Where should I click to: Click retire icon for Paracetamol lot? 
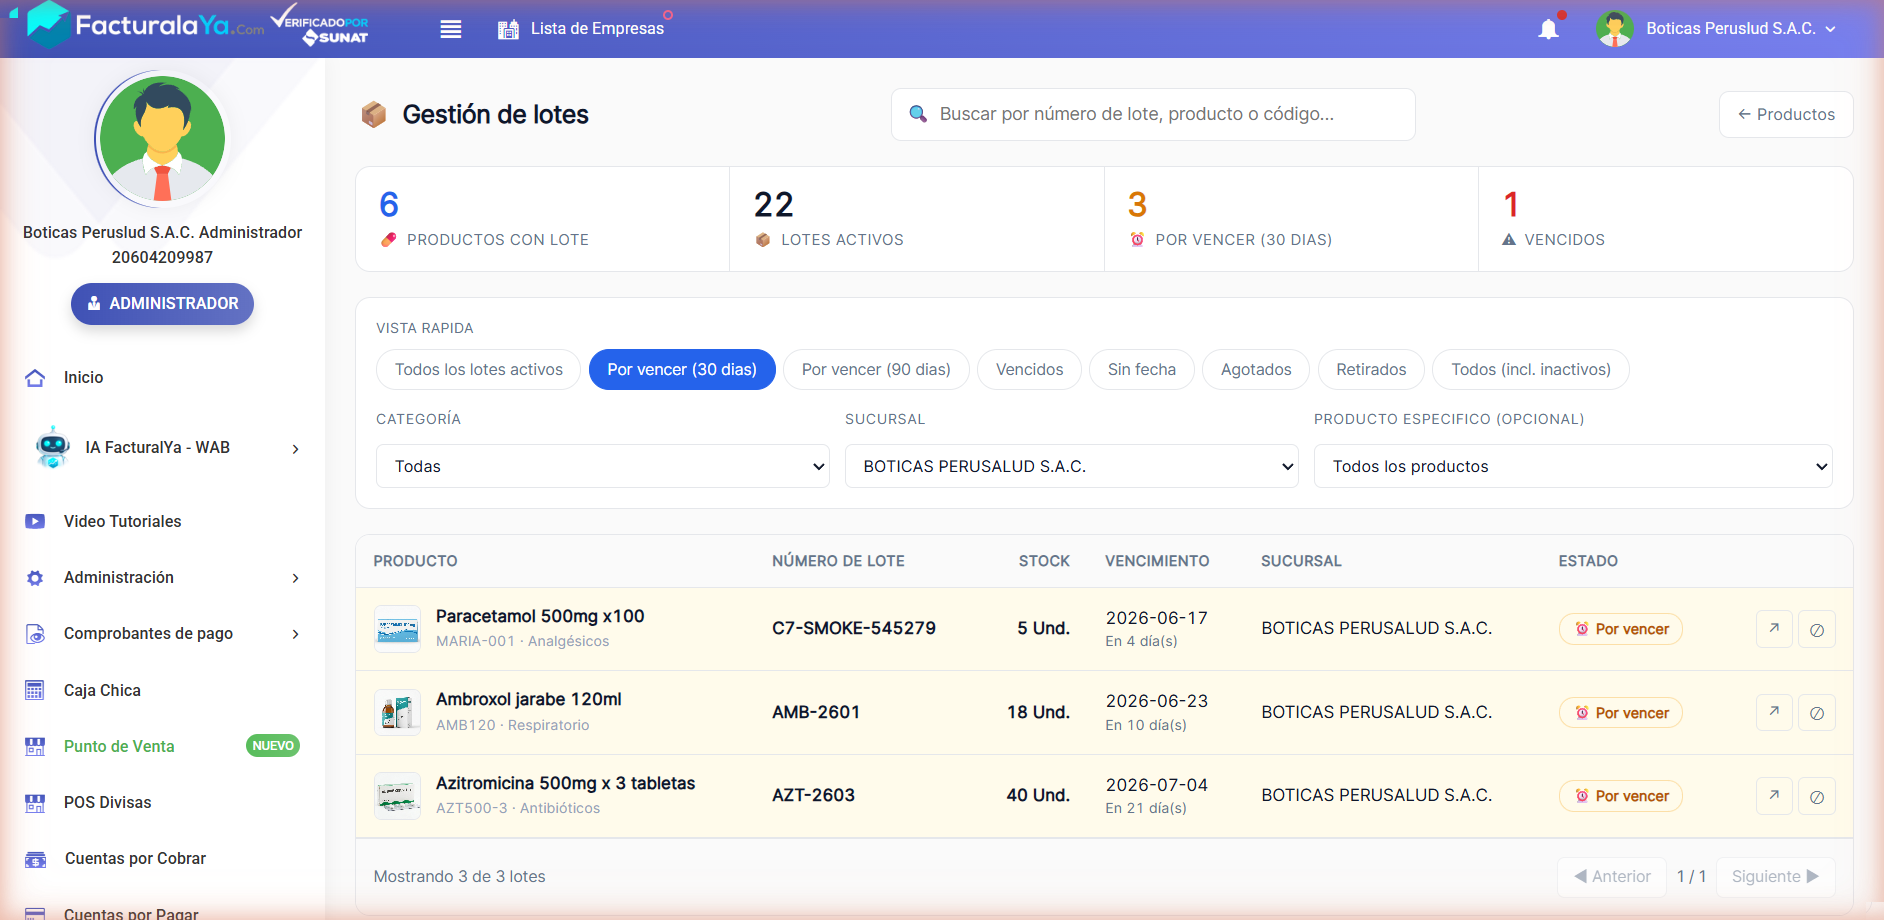tap(1817, 629)
